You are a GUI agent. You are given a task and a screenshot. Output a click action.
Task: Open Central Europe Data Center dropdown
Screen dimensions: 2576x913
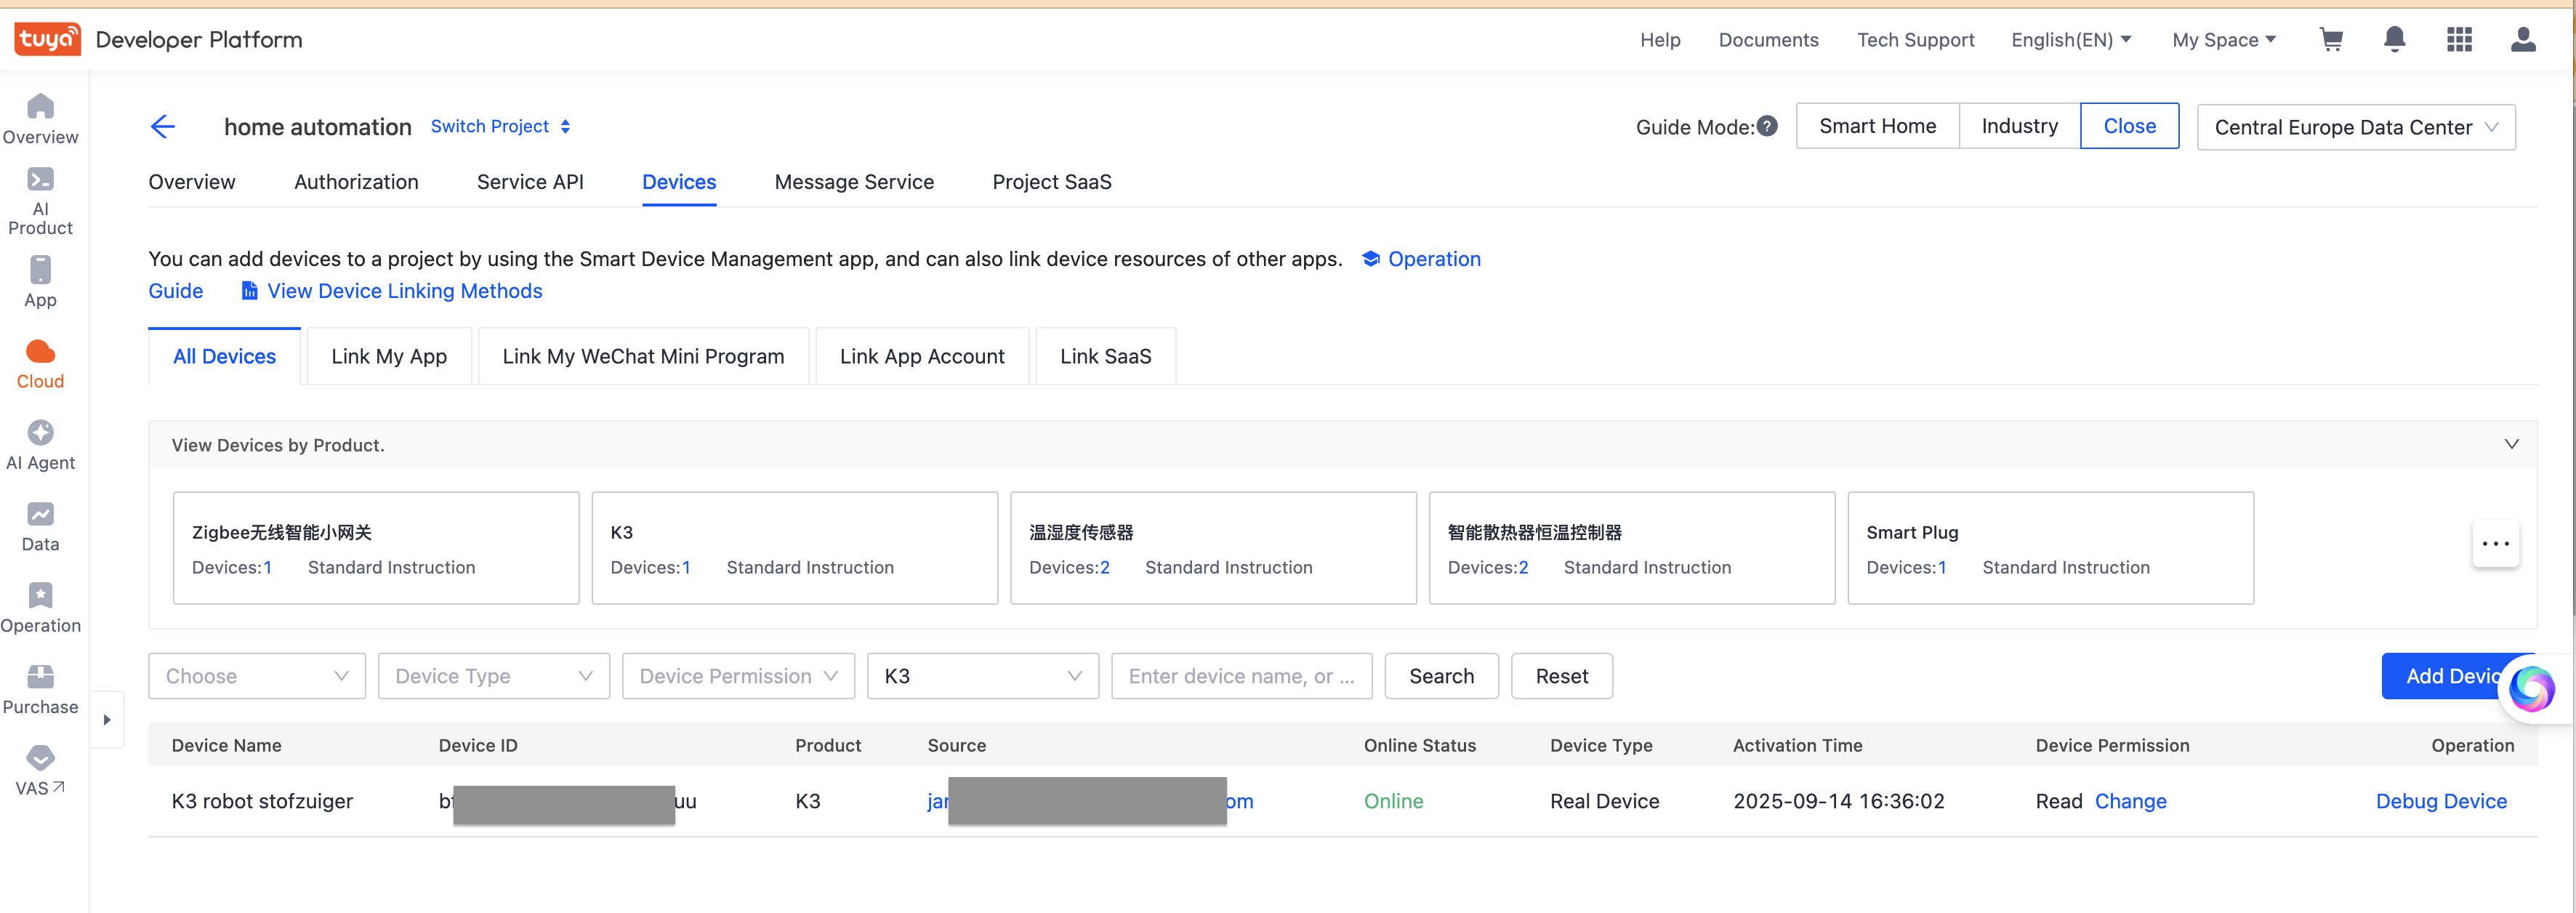click(x=2355, y=127)
